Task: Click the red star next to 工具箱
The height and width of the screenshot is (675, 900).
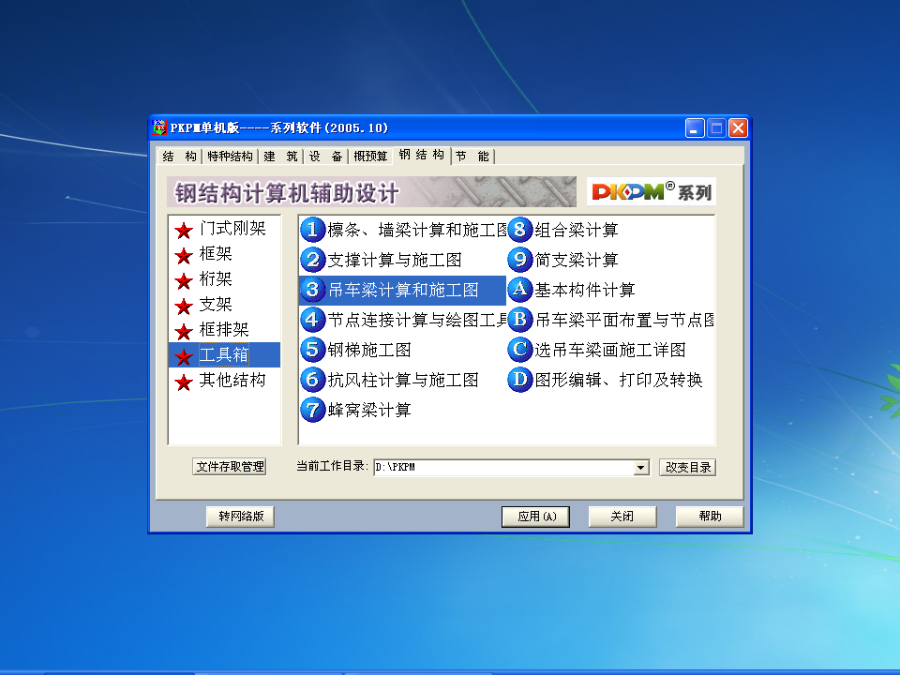Action: pyautogui.click(x=184, y=357)
